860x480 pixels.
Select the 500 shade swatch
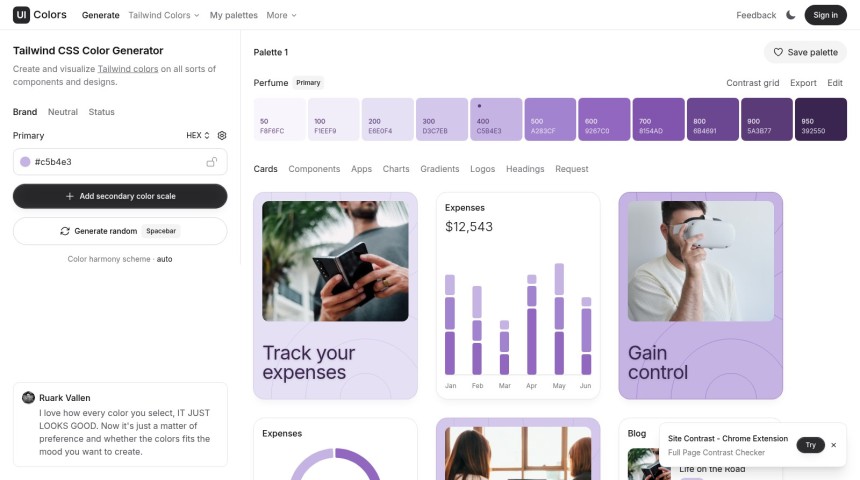[x=550, y=120]
